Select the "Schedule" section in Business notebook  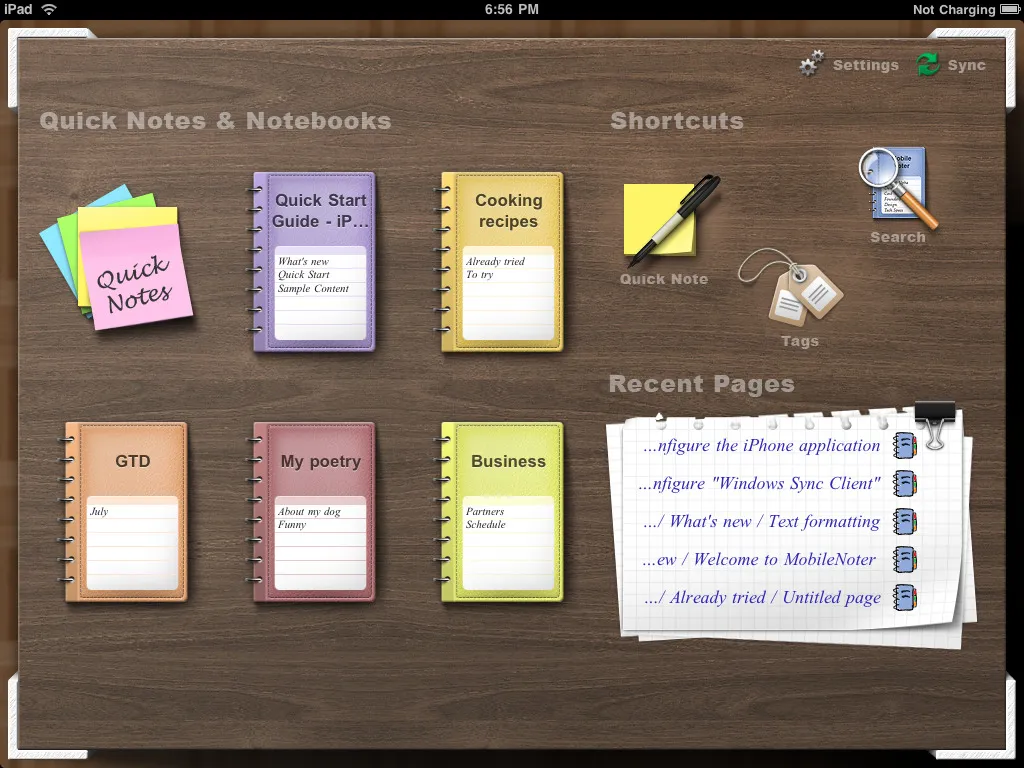[486, 525]
